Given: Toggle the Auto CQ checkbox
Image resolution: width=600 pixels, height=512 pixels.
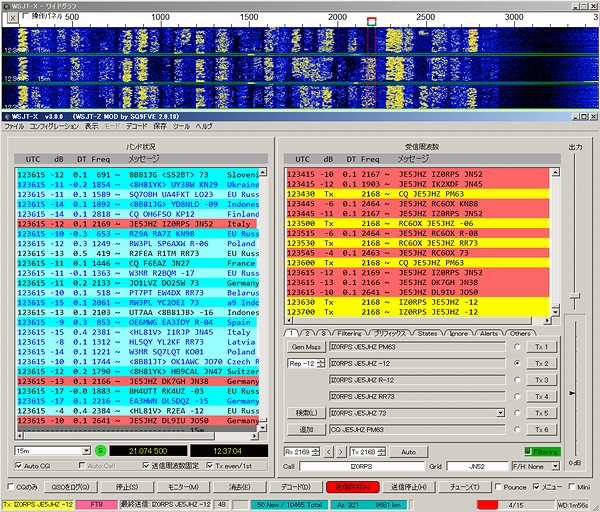Looking at the screenshot, I should 18,466.
